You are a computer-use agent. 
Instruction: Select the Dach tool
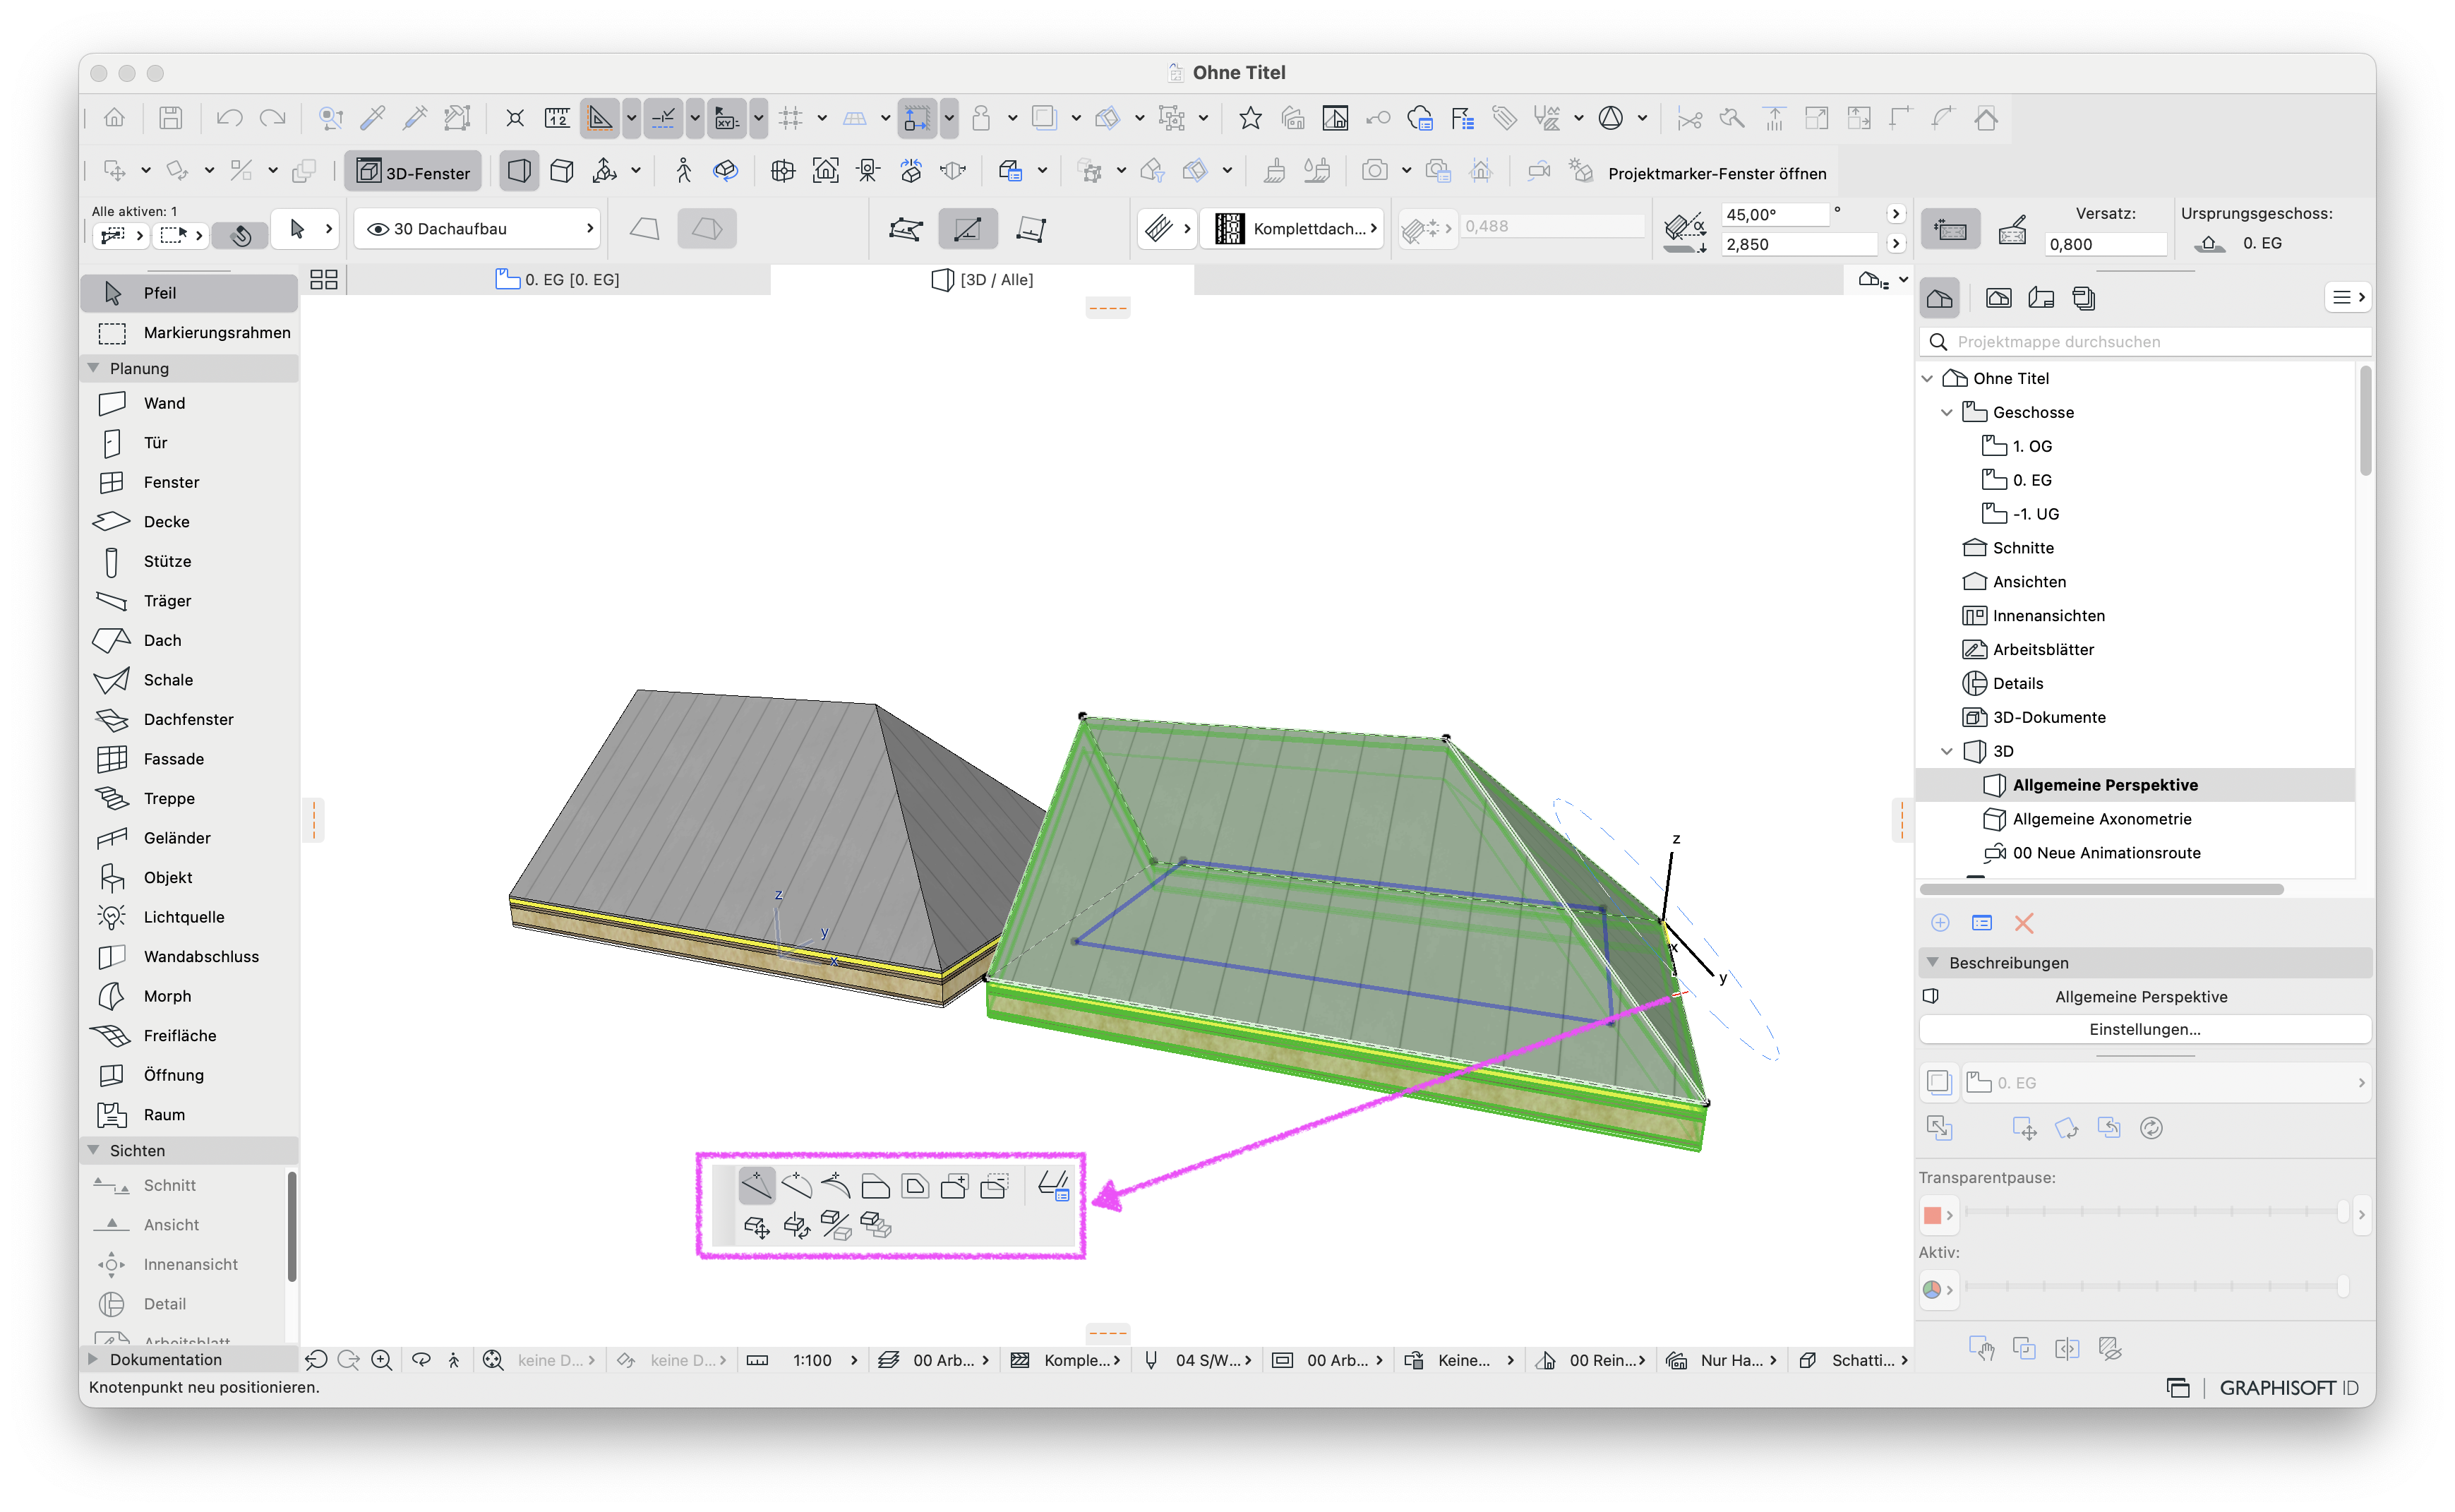[188, 640]
